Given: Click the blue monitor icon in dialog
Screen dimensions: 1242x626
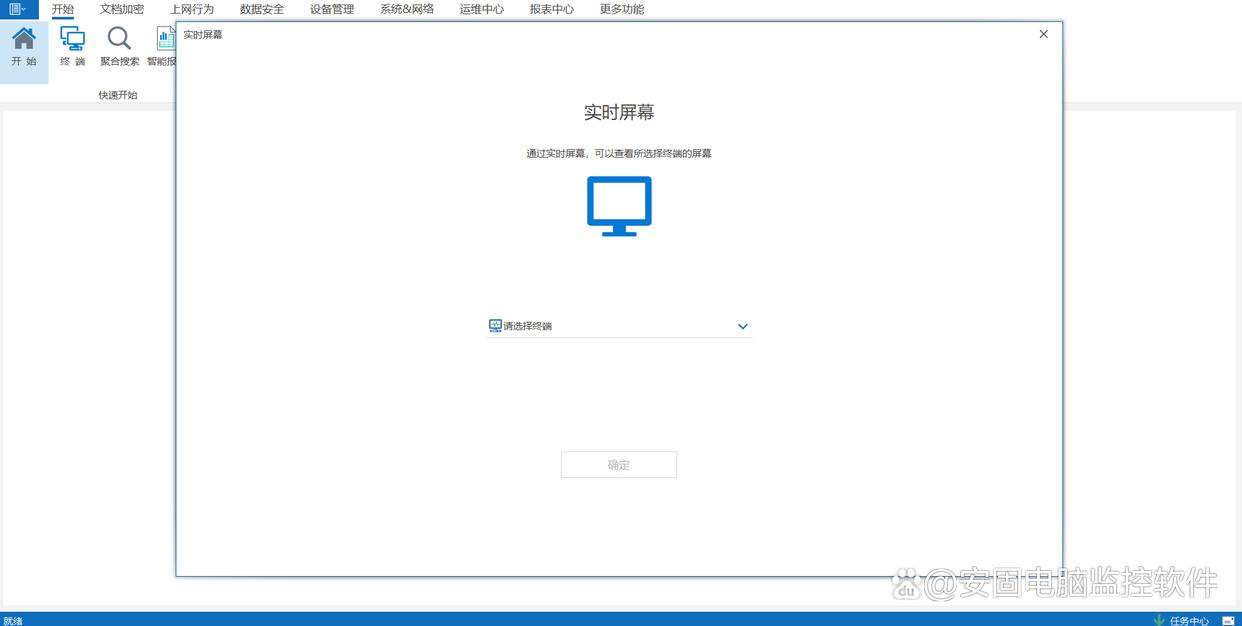Looking at the screenshot, I should tap(619, 206).
